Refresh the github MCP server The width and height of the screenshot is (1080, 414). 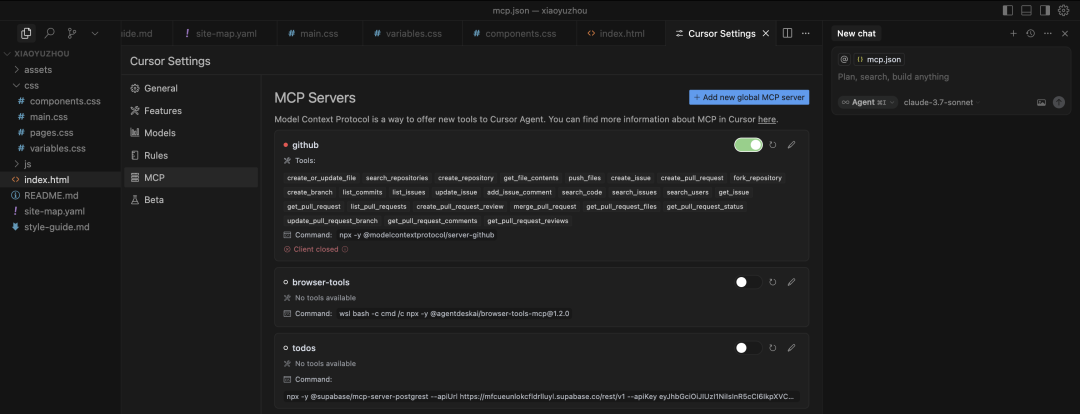773,145
